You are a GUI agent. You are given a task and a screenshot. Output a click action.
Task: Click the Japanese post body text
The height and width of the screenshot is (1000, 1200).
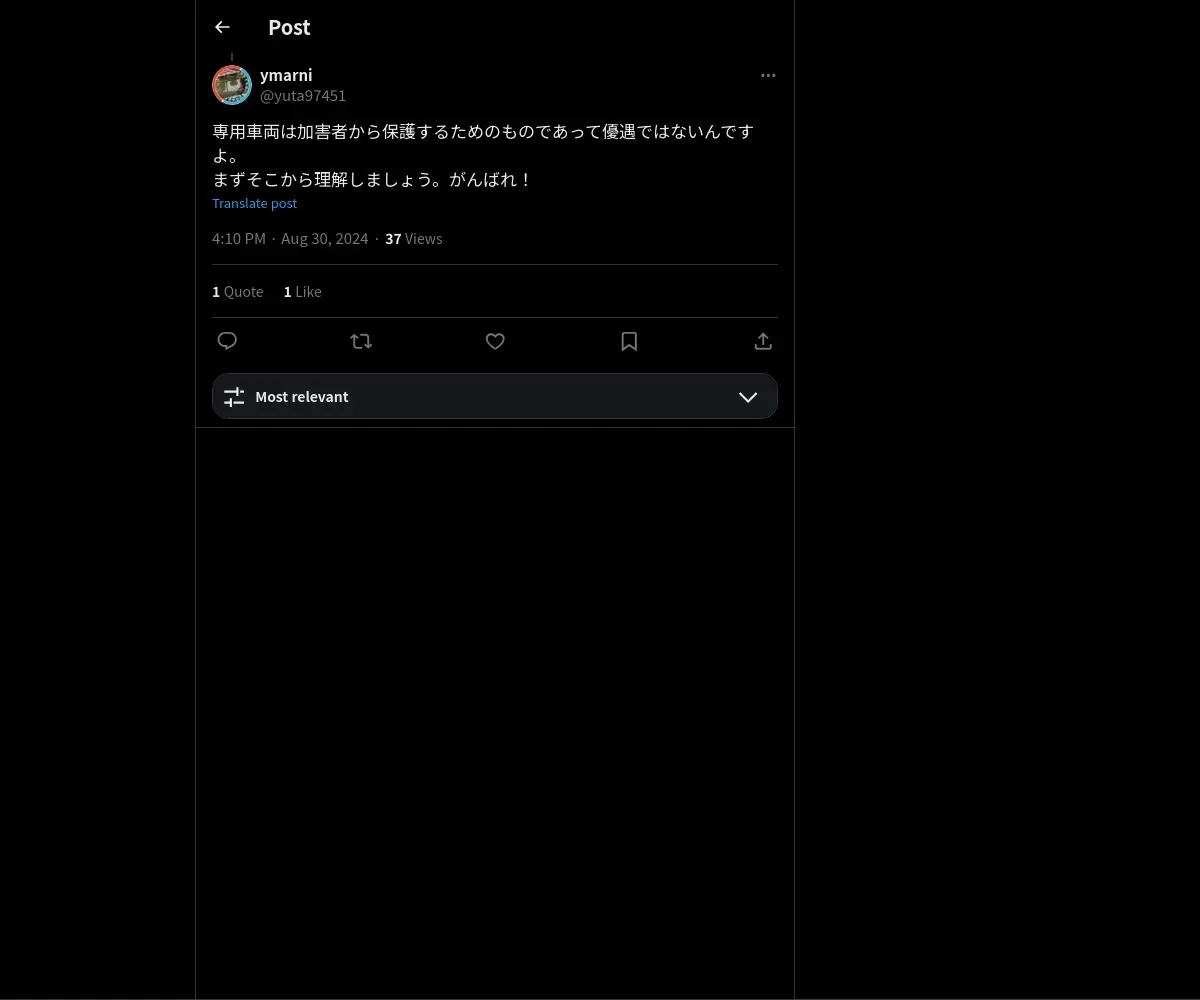pyautogui.click(x=484, y=156)
